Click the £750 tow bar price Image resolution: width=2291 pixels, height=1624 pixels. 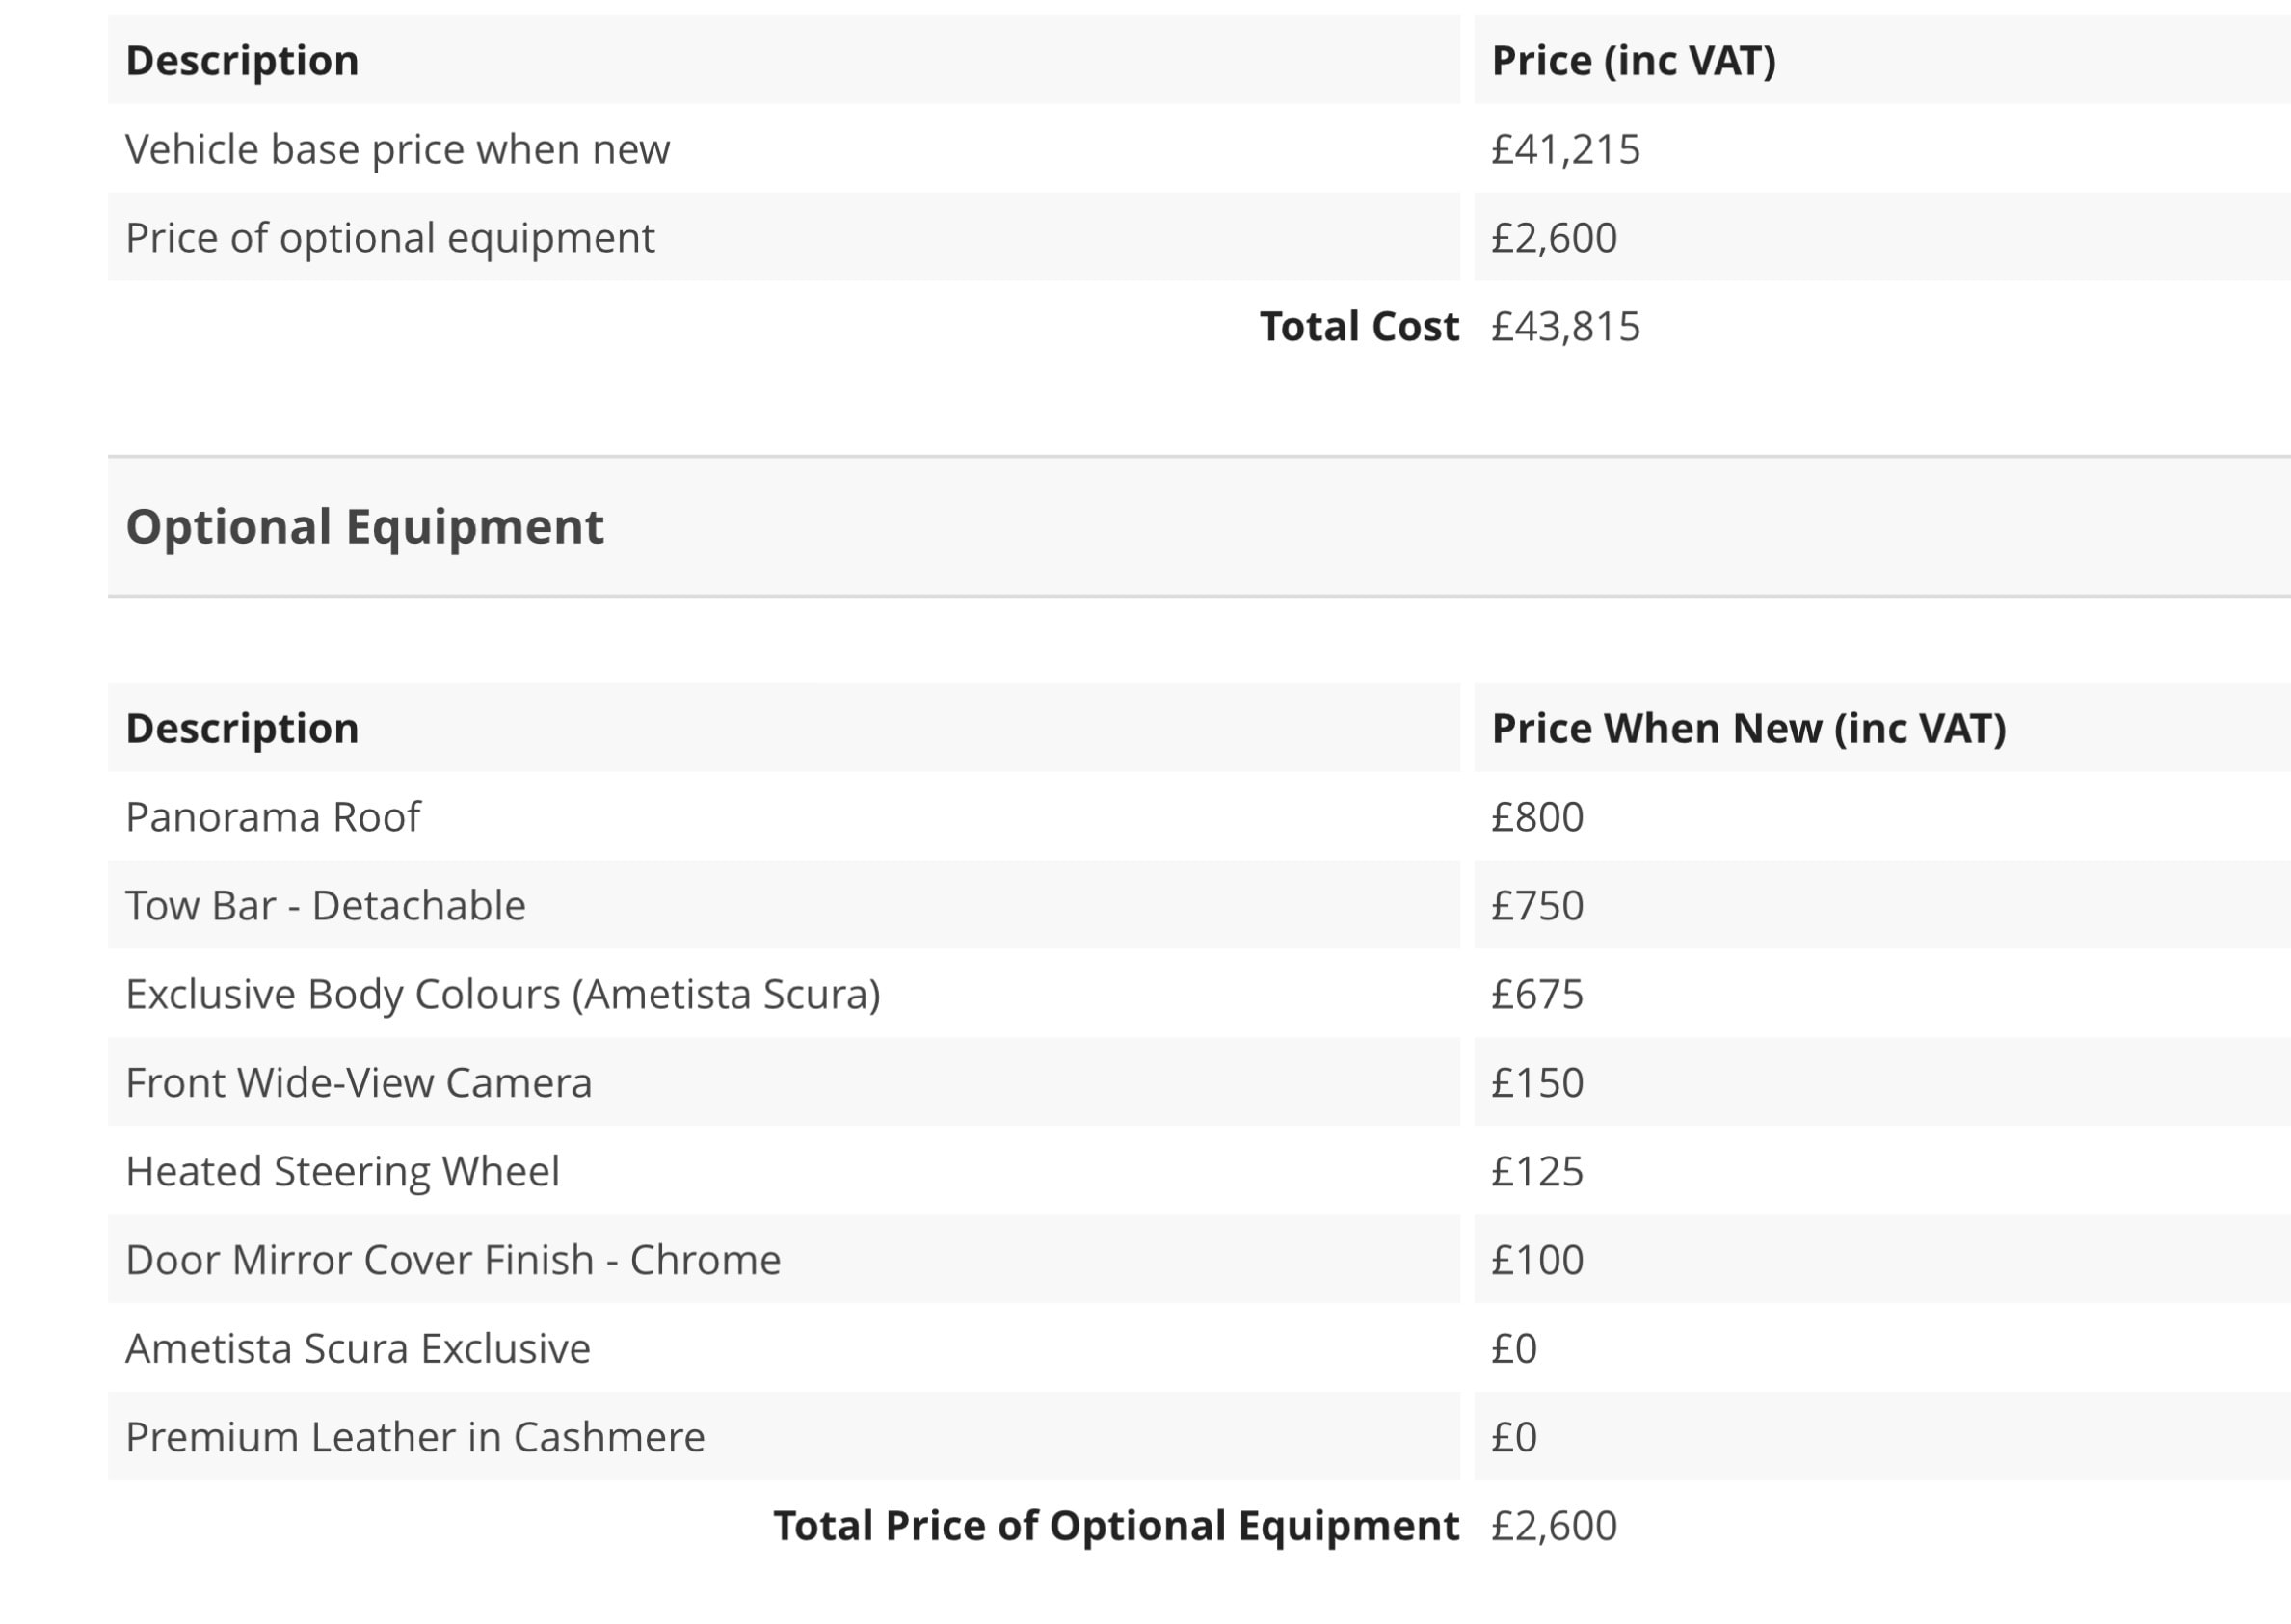coord(1537,906)
